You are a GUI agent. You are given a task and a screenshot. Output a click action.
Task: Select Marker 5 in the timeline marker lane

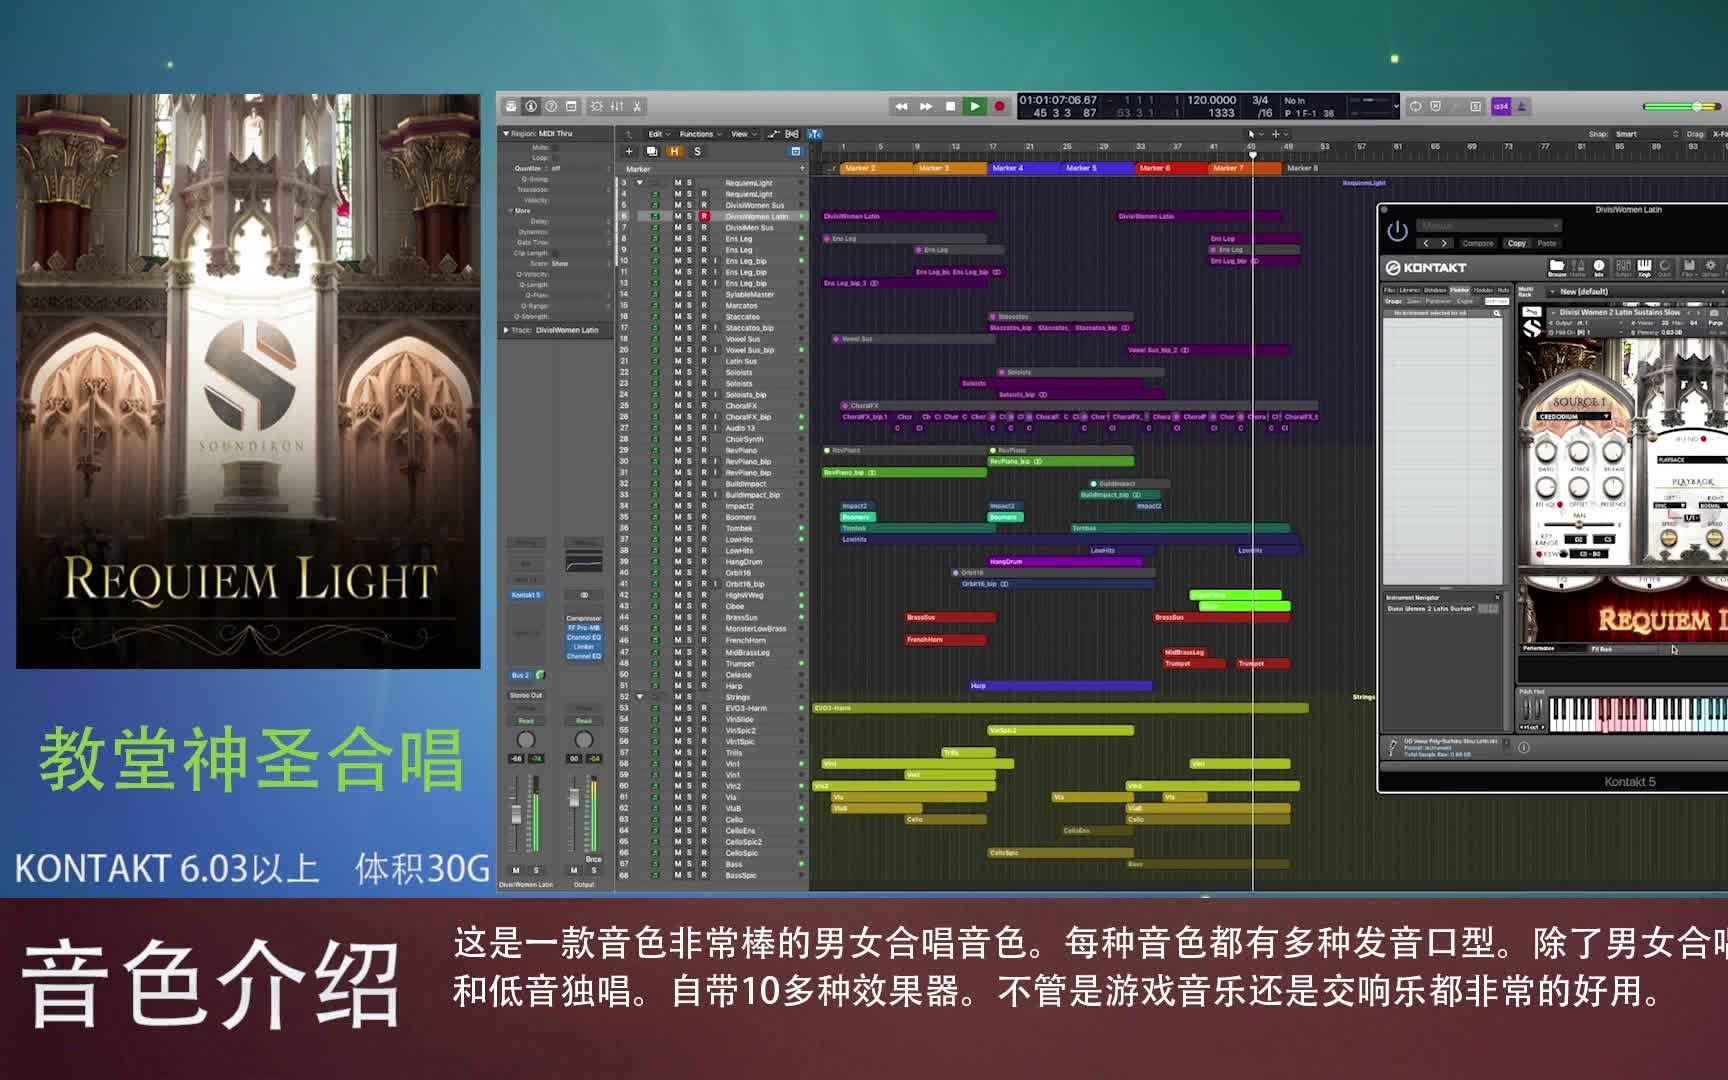click(x=1082, y=168)
